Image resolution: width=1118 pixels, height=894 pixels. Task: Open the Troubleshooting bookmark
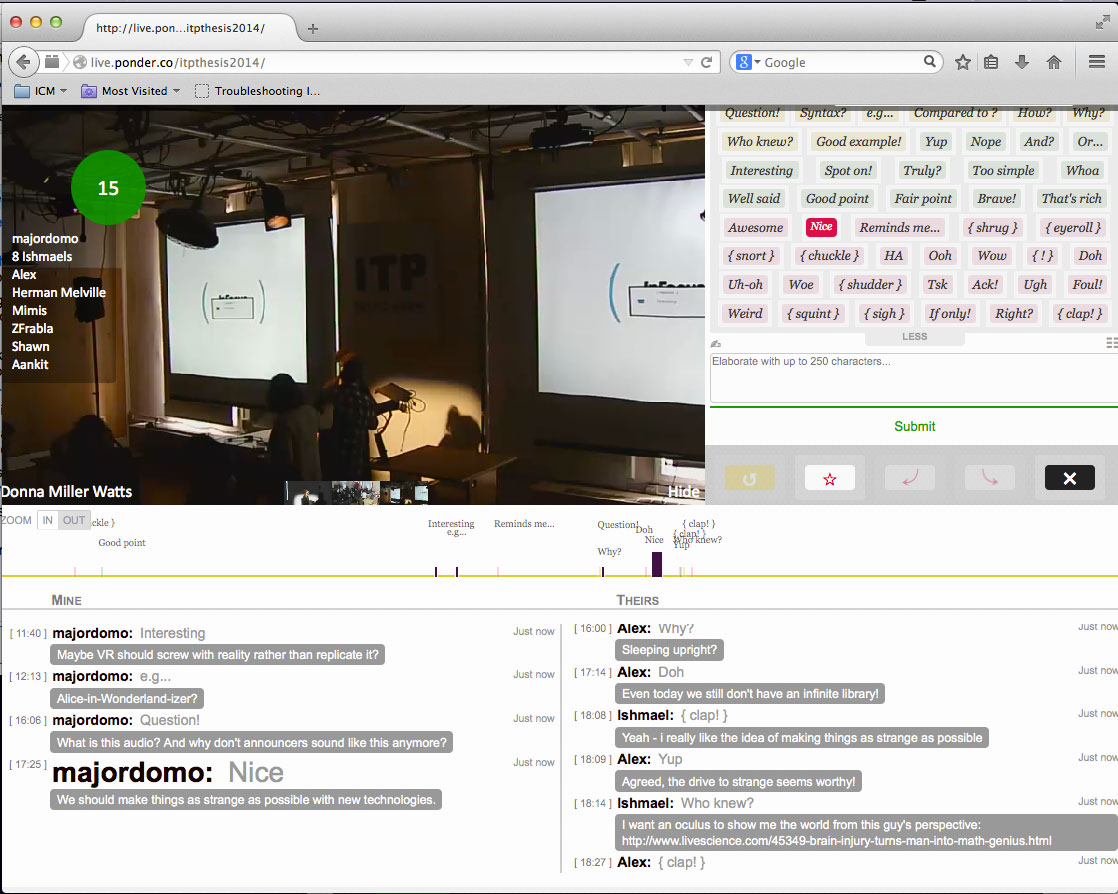(258, 91)
